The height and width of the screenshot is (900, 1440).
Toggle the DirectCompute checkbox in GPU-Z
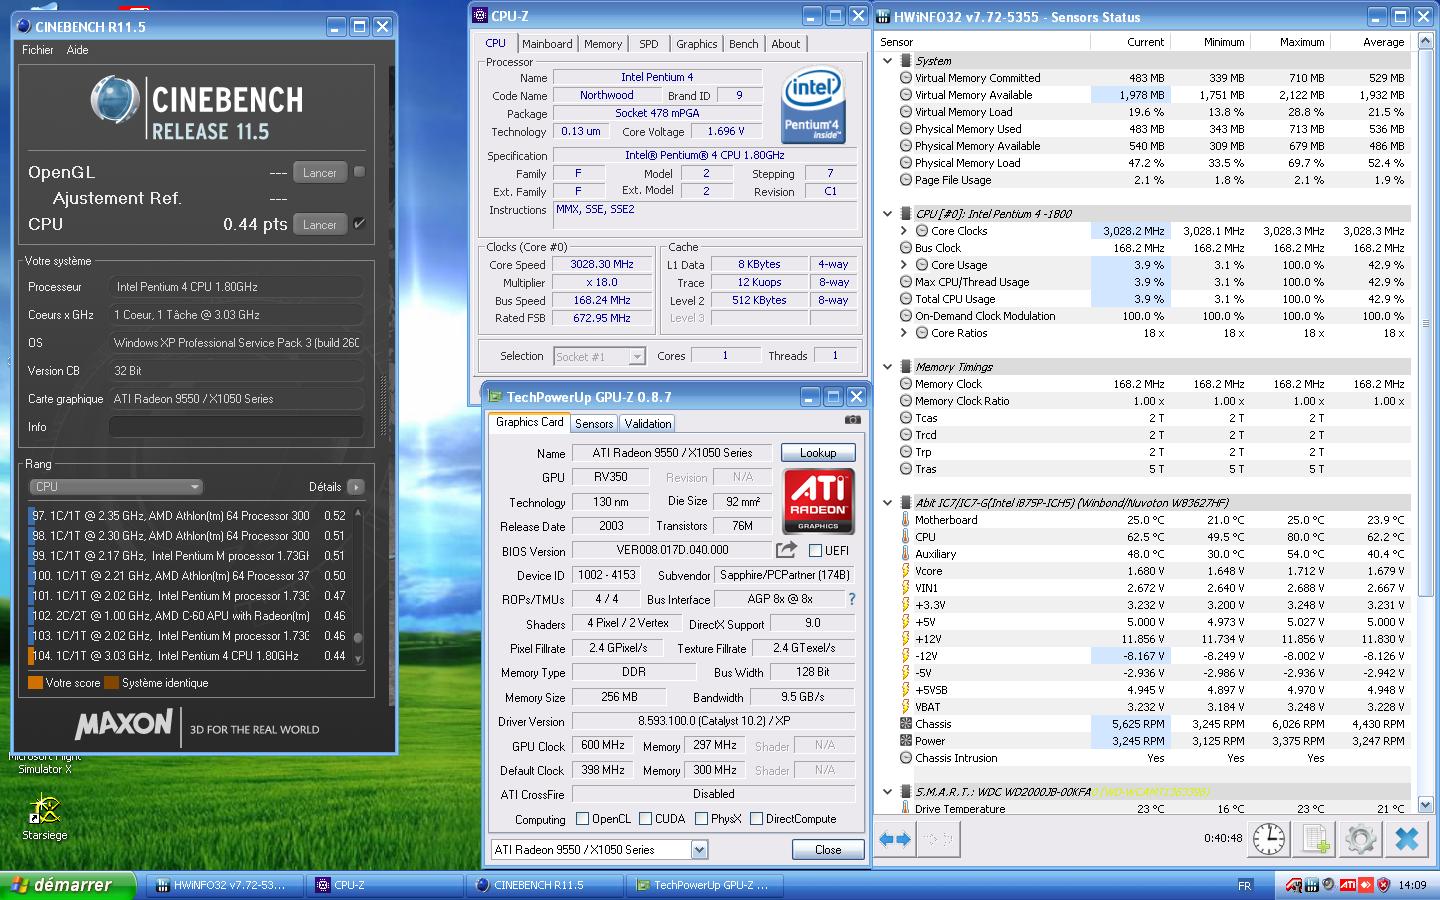[x=756, y=819]
